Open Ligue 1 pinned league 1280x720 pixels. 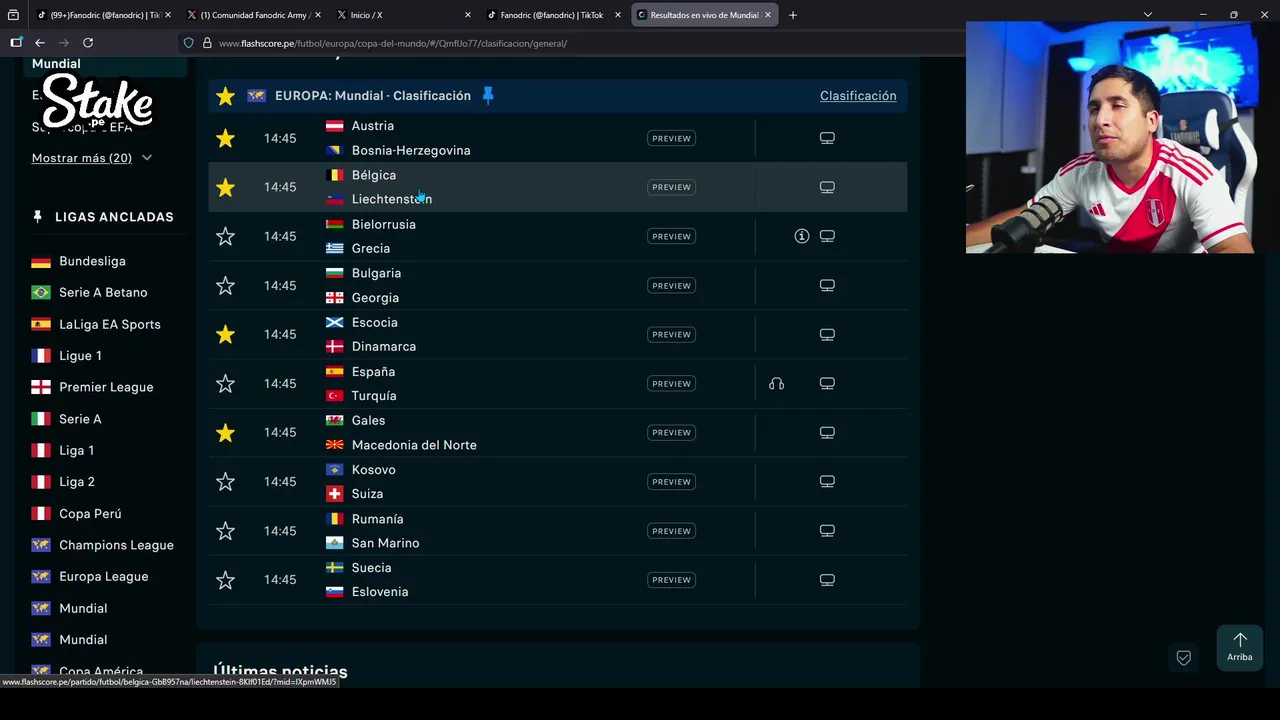click(x=80, y=355)
